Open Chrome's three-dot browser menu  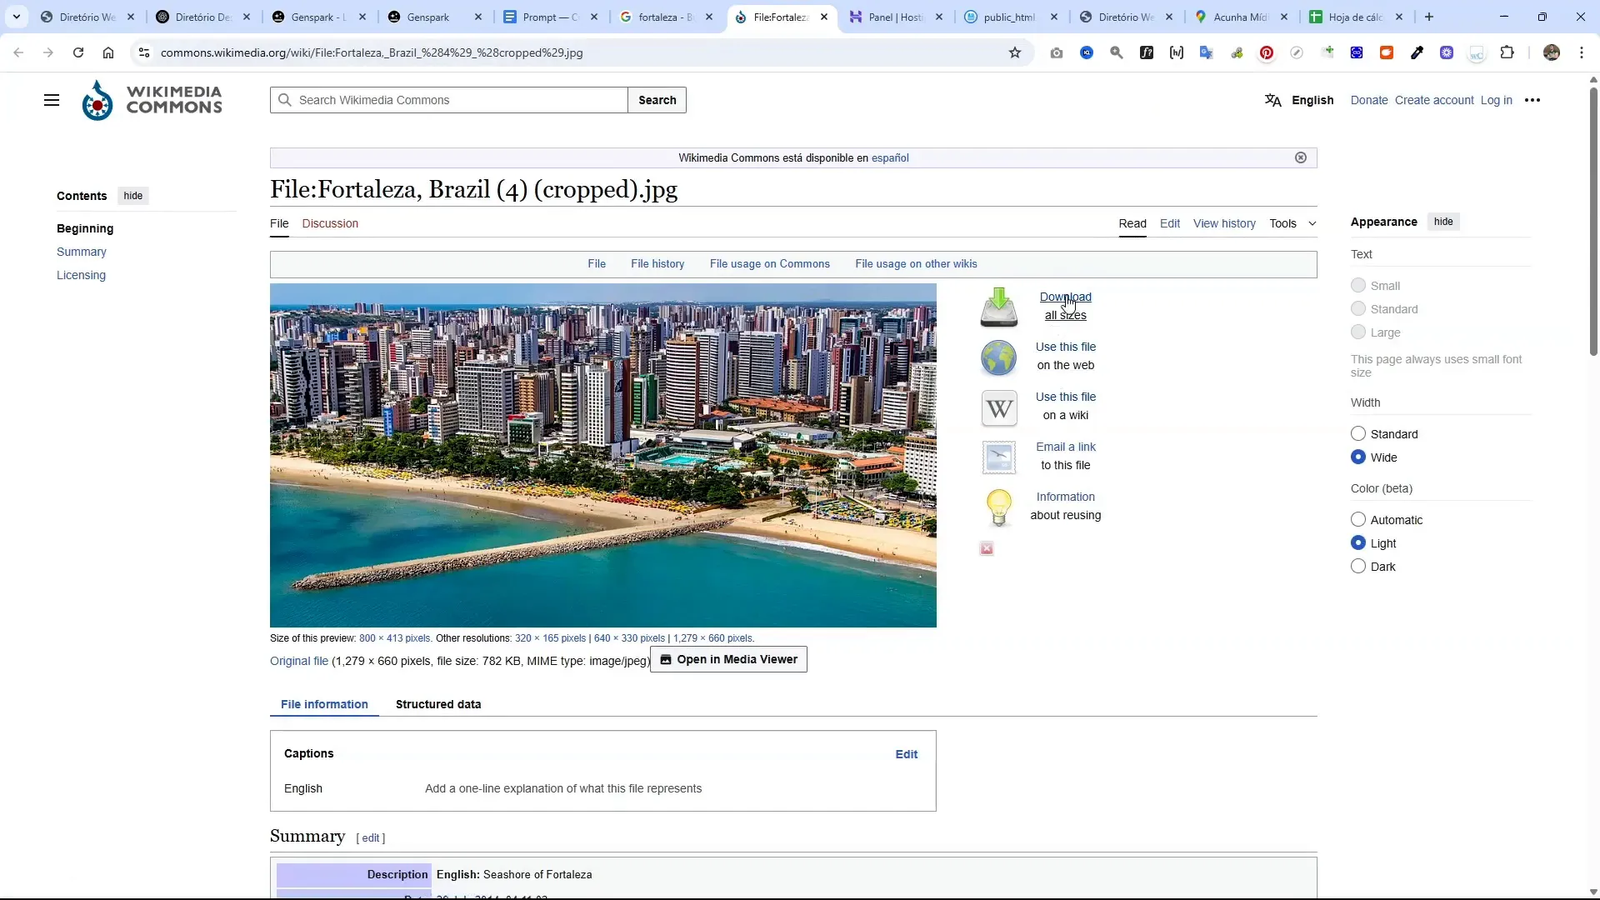click(x=1581, y=53)
